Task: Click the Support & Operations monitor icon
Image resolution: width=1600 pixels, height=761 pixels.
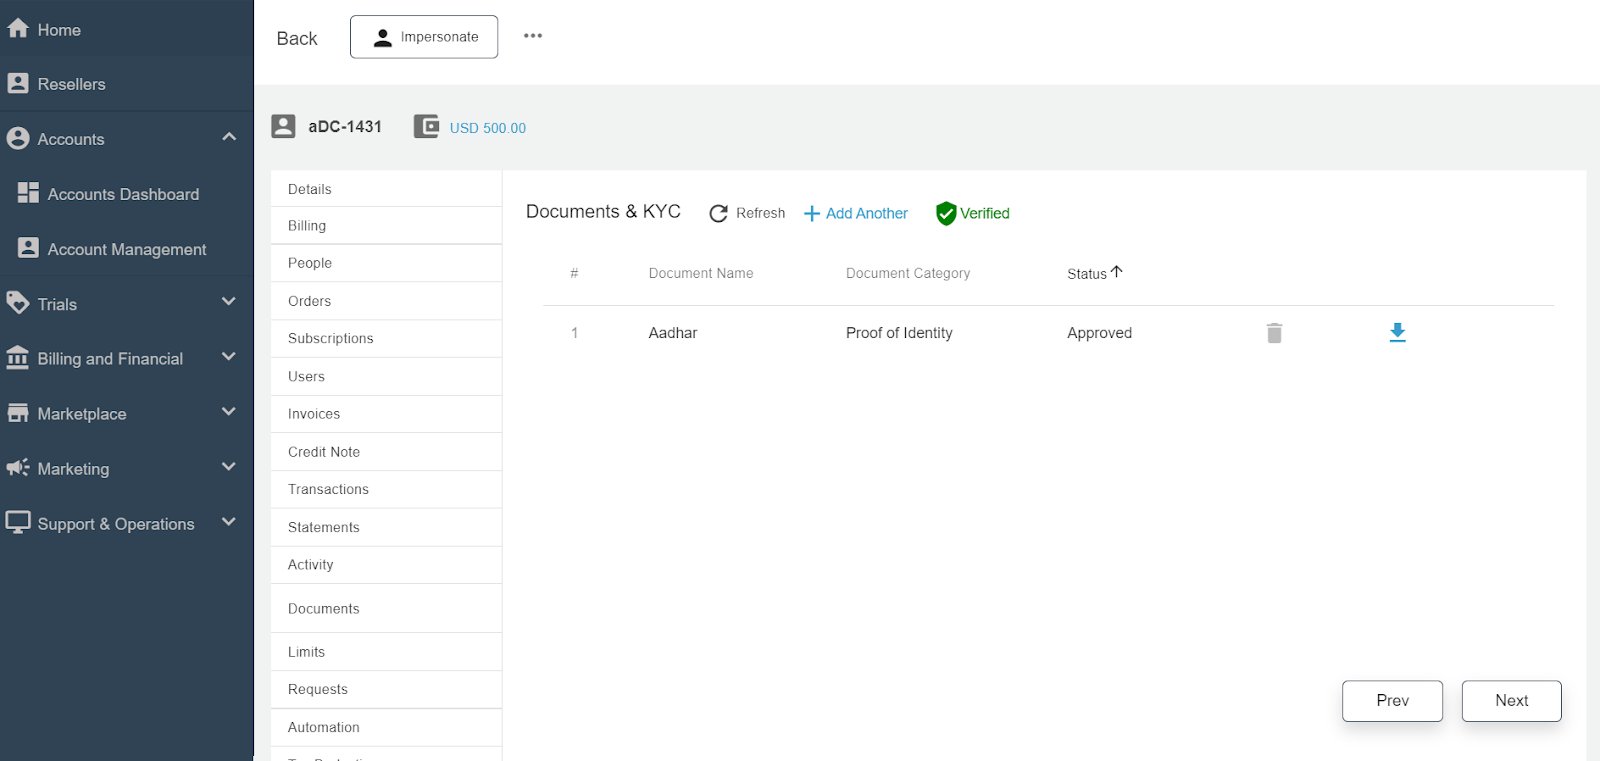Action: 17,522
